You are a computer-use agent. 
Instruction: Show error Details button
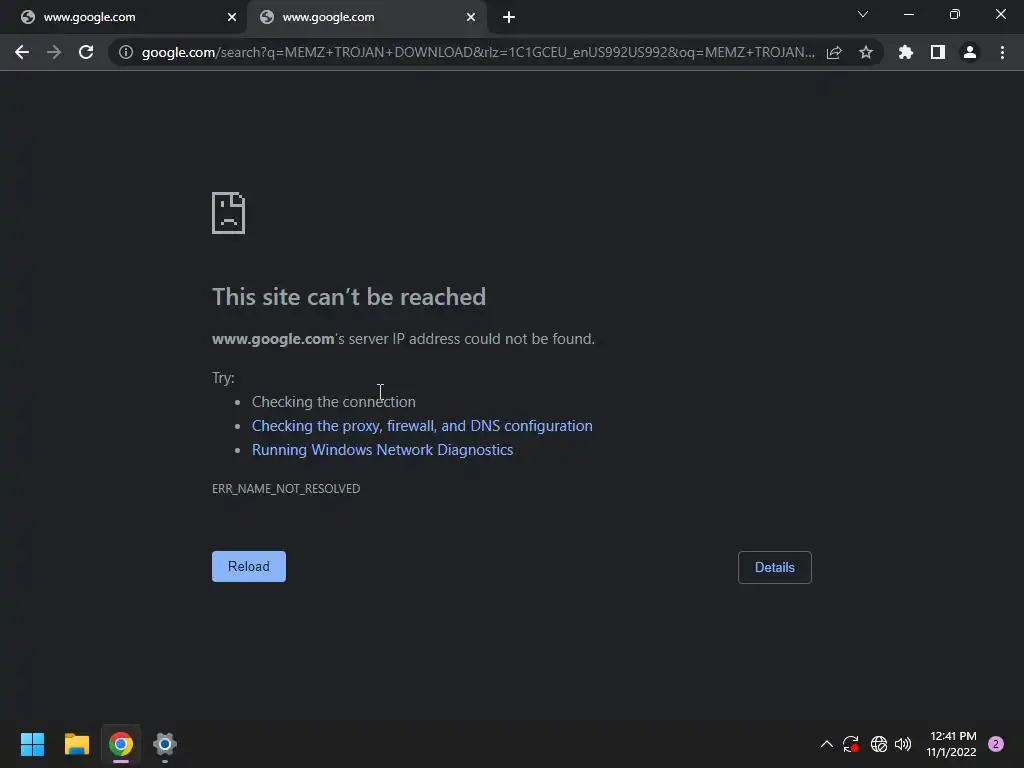775,567
